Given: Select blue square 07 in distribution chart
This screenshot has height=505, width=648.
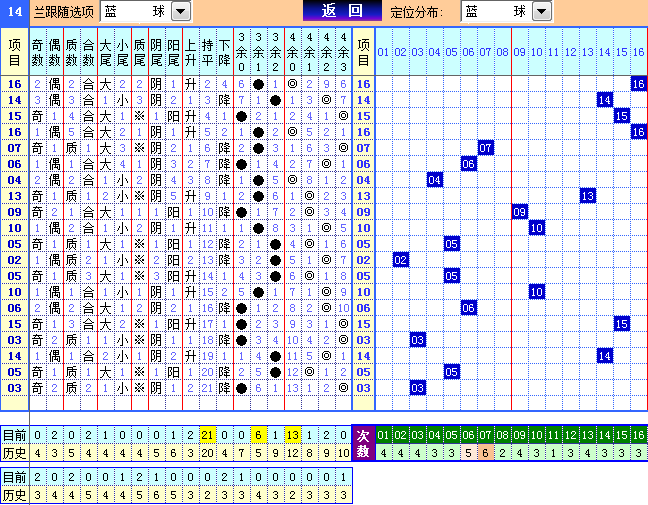Looking at the screenshot, I should 486,148.
